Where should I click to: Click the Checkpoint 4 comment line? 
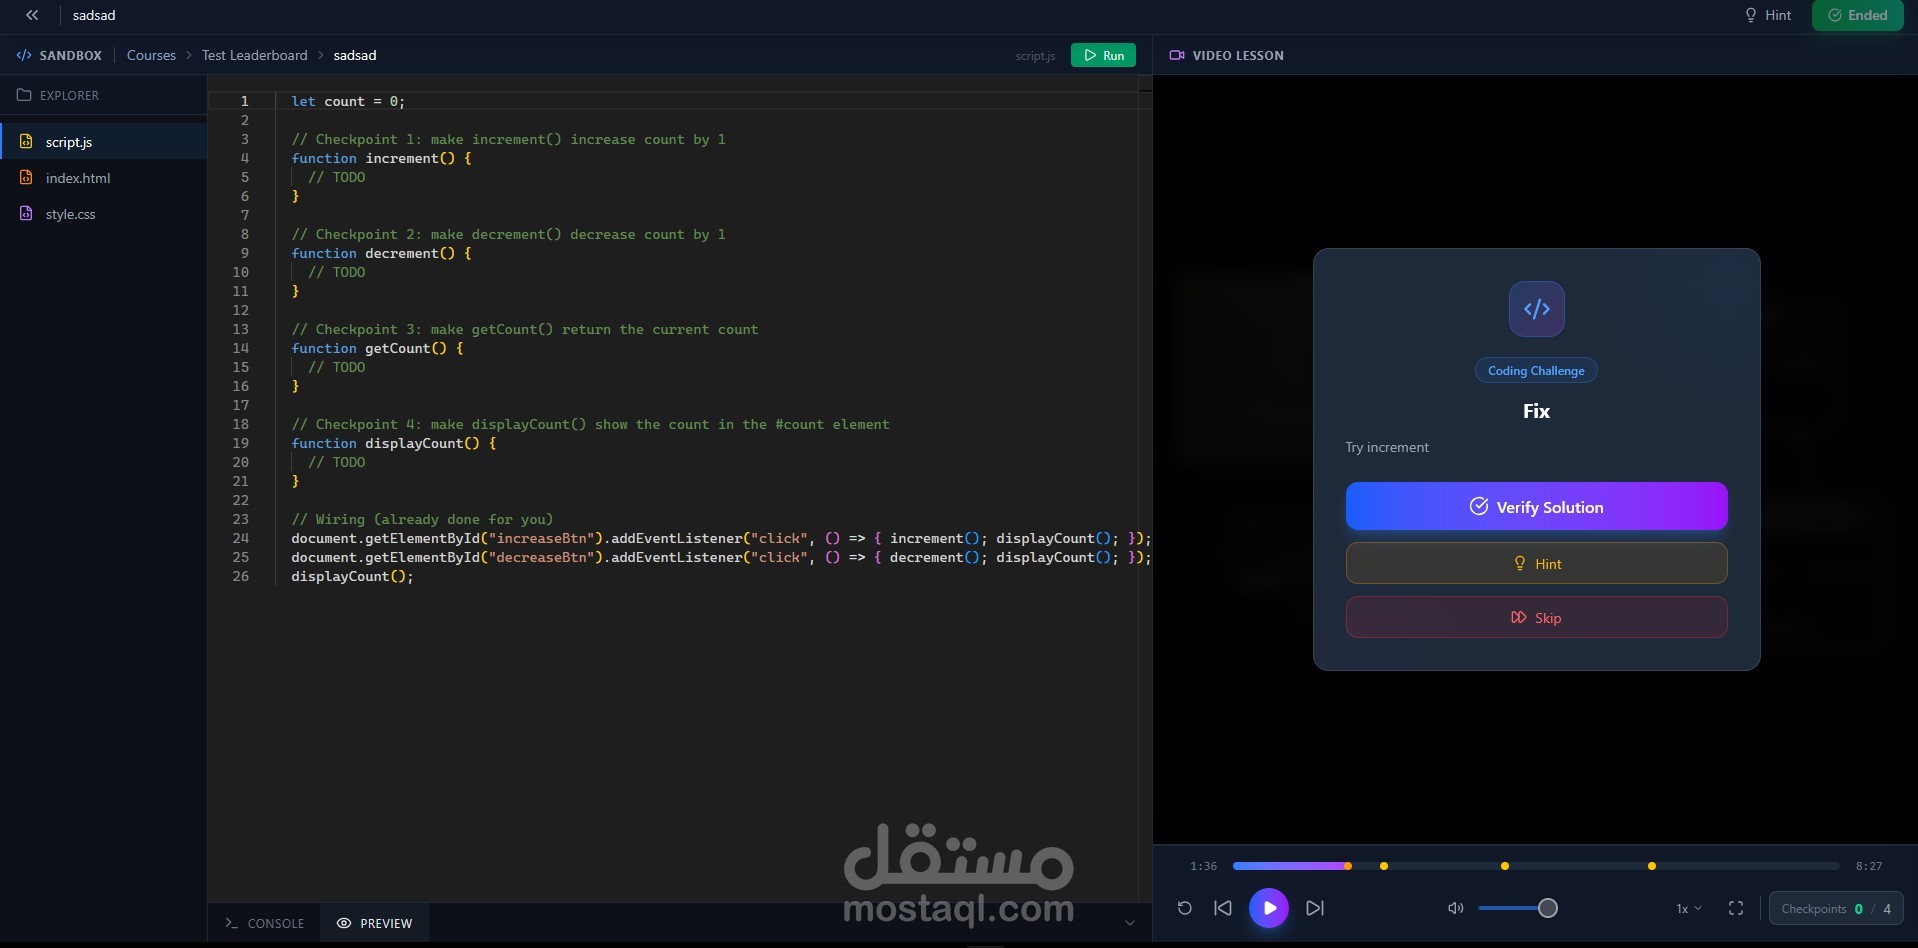tap(590, 424)
